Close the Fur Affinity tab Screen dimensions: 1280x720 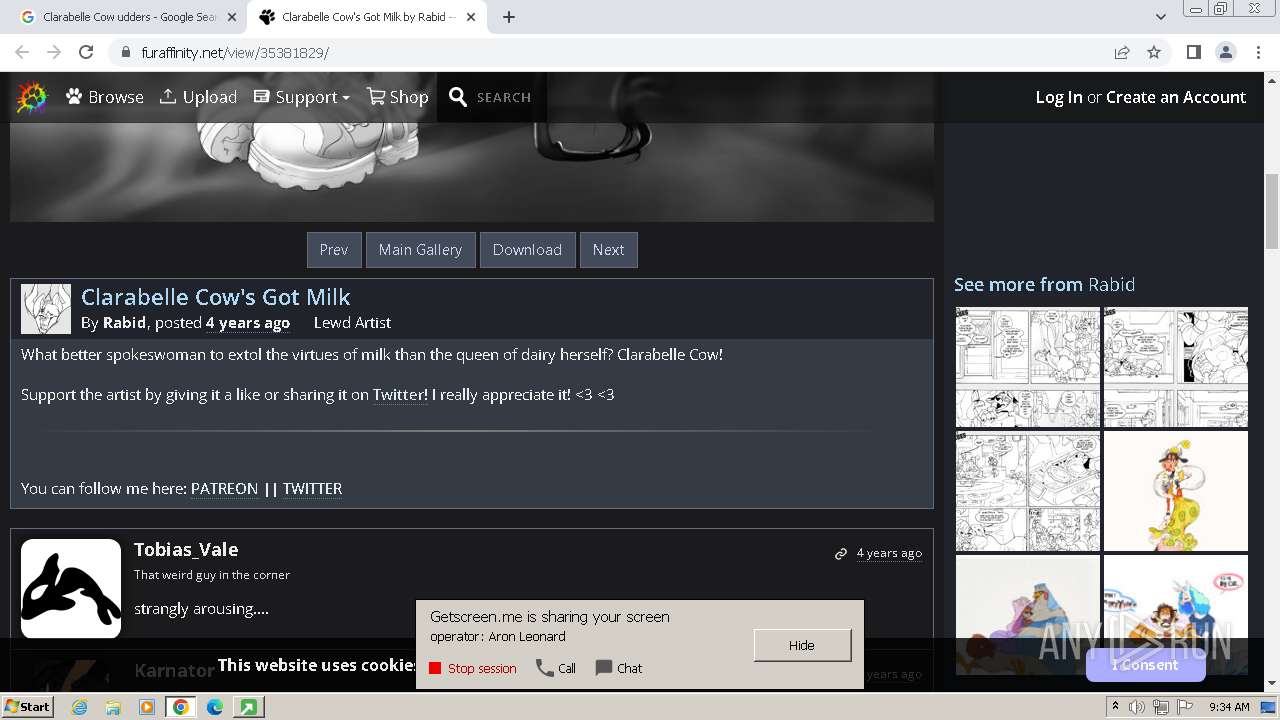click(470, 17)
